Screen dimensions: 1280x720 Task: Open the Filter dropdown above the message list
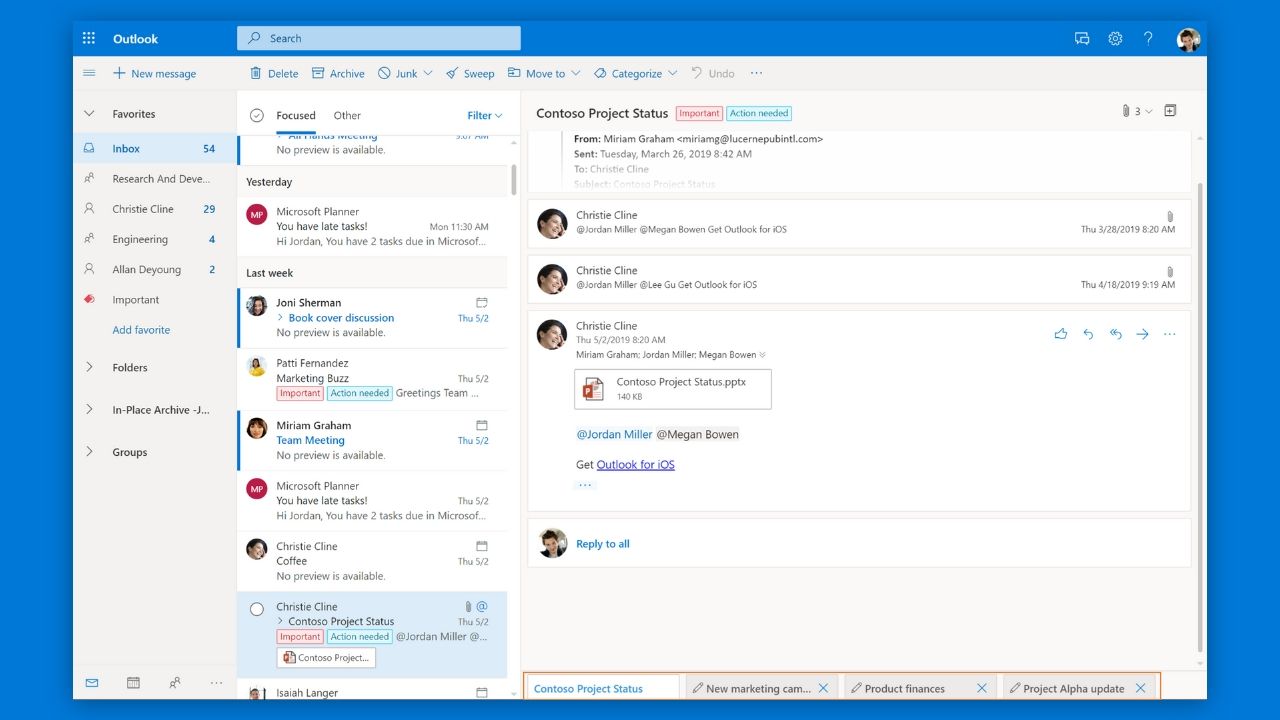(483, 115)
